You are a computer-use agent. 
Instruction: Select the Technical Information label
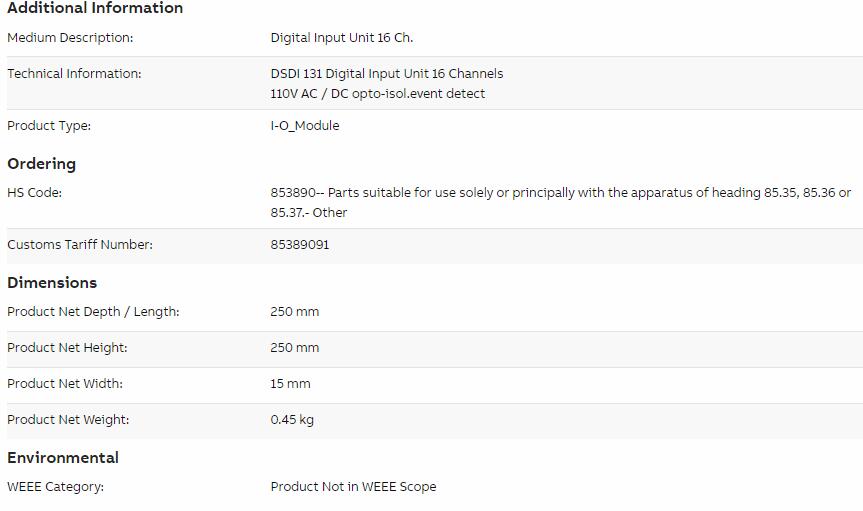74,74
